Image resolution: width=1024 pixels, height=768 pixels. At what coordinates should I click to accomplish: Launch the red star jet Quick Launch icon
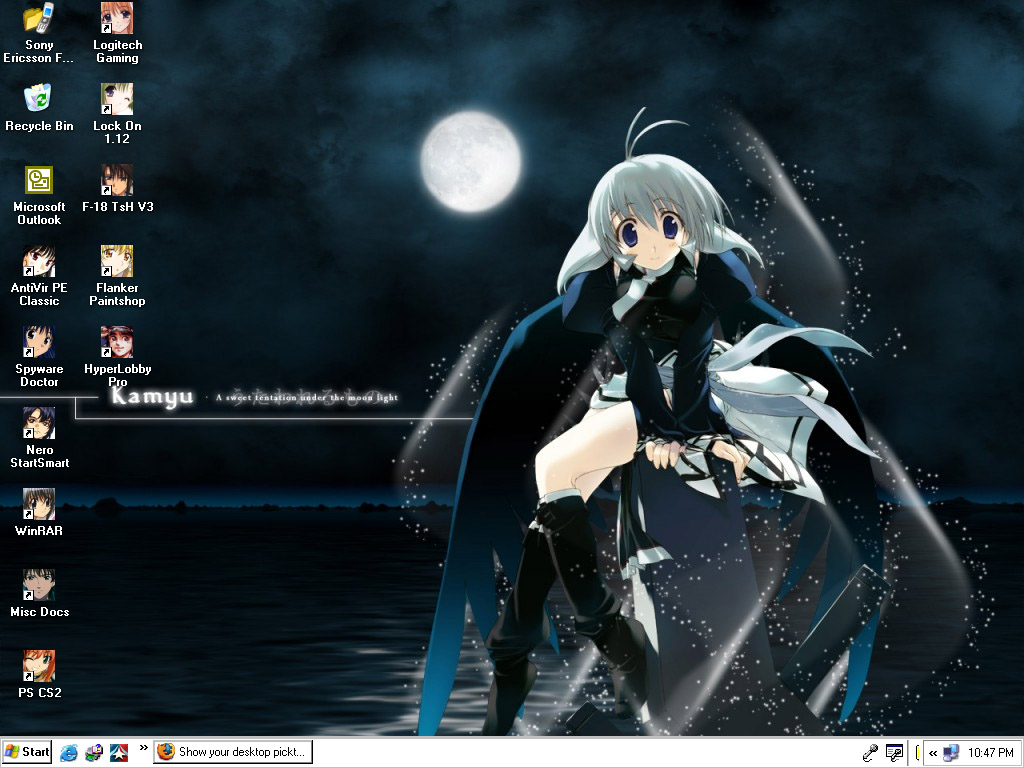click(119, 752)
